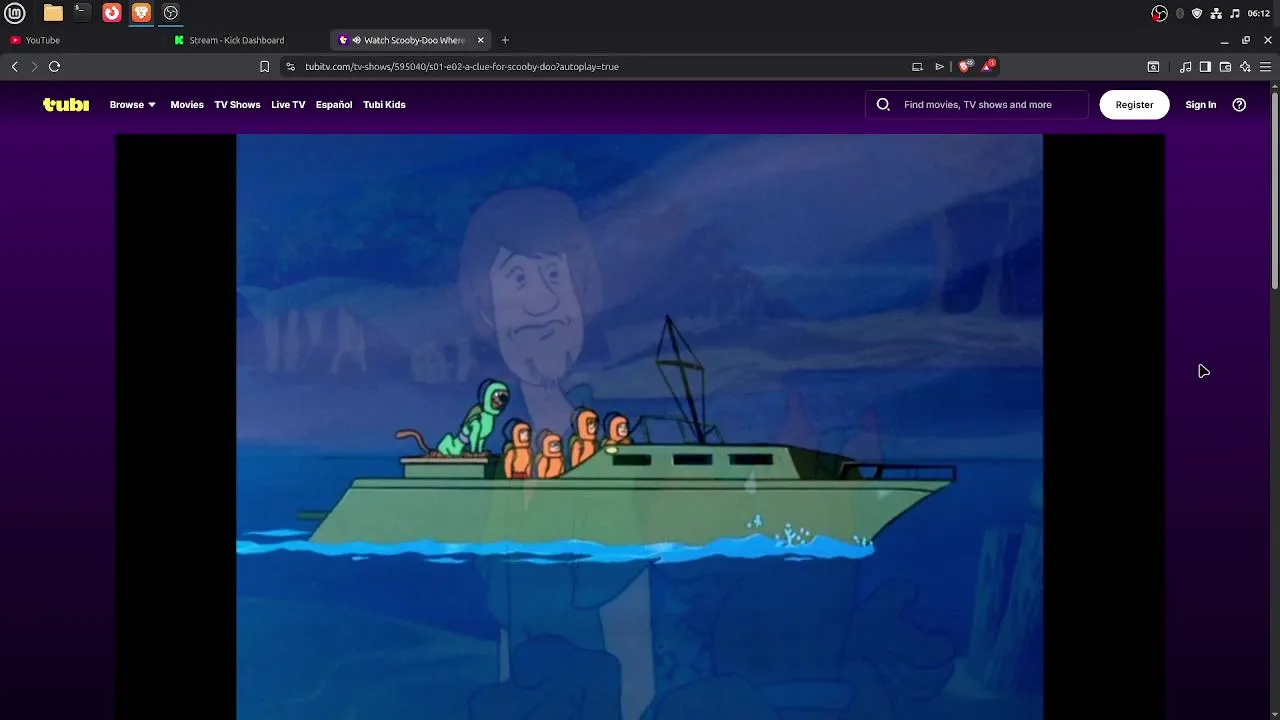Open the TV Shows section
Viewport: 1280px width, 720px height.
coord(237,104)
